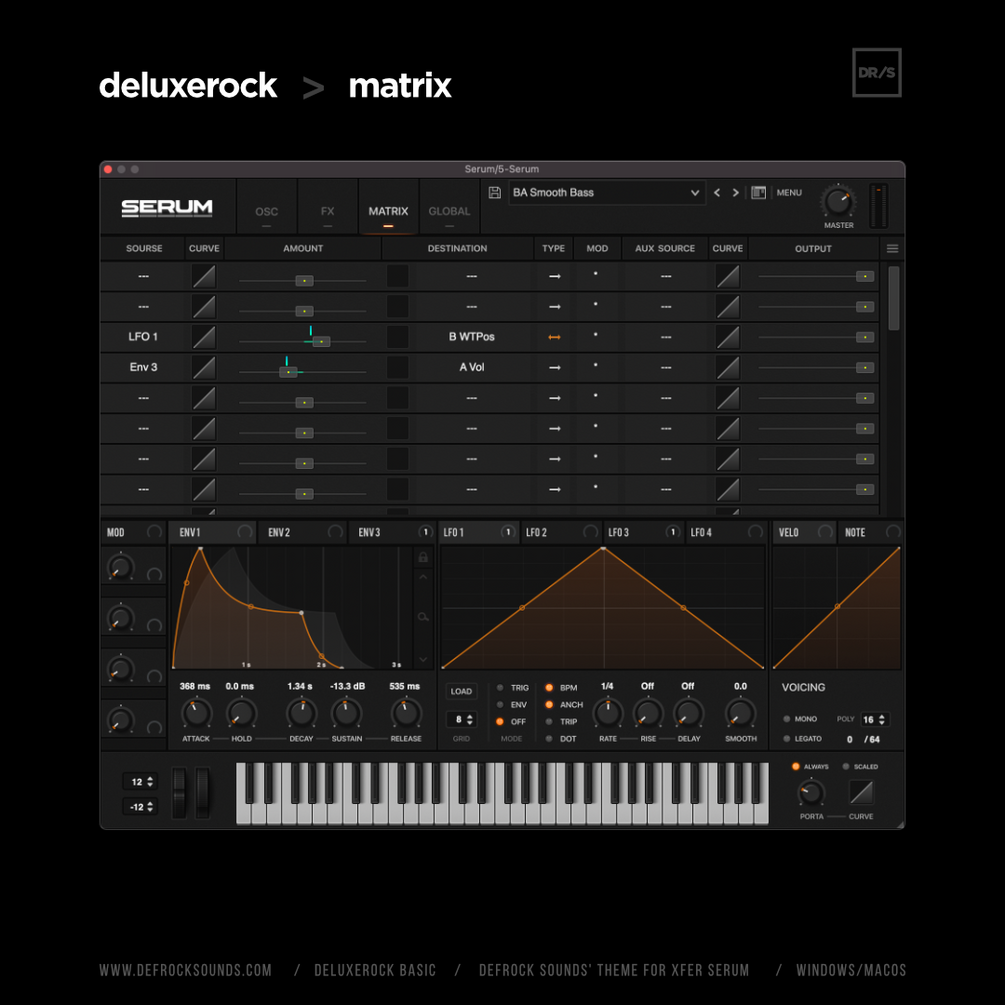The image size is (1005, 1005).
Task: Change pitch bend up stepper 12
Action: (x=140, y=781)
